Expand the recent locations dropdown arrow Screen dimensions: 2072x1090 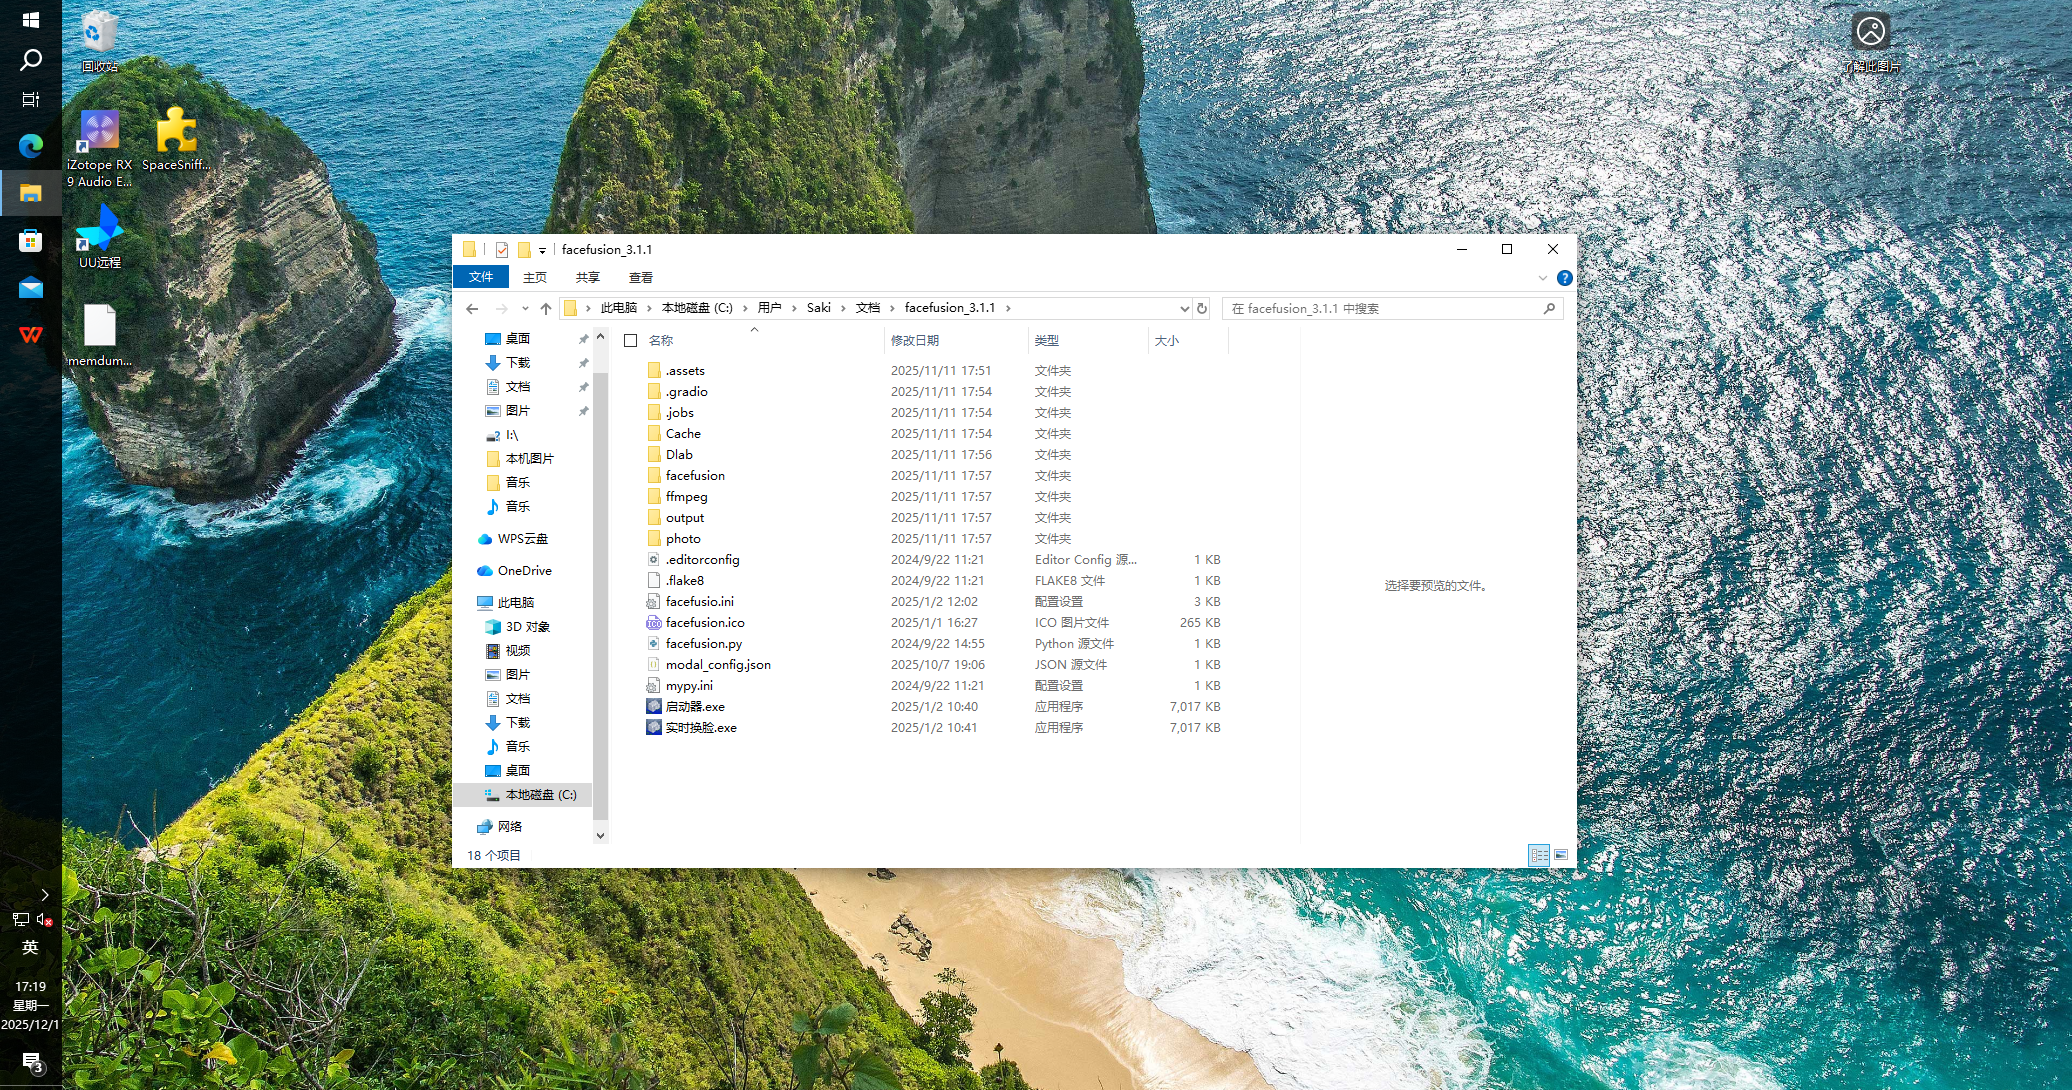(x=525, y=308)
